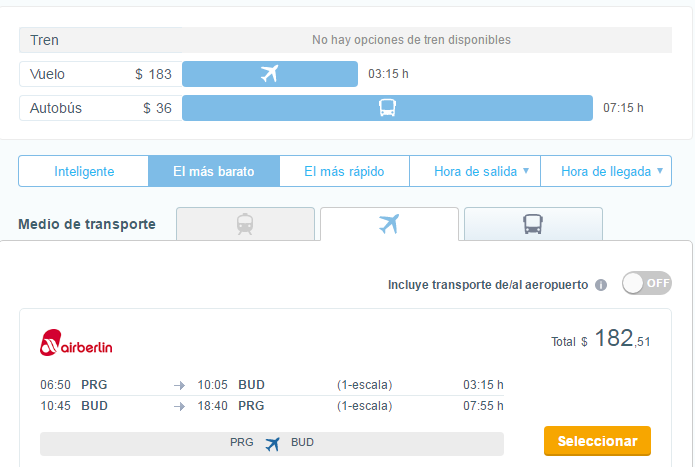Click the airplane icon in the flight bar
695x467 pixels.
[x=268, y=74]
